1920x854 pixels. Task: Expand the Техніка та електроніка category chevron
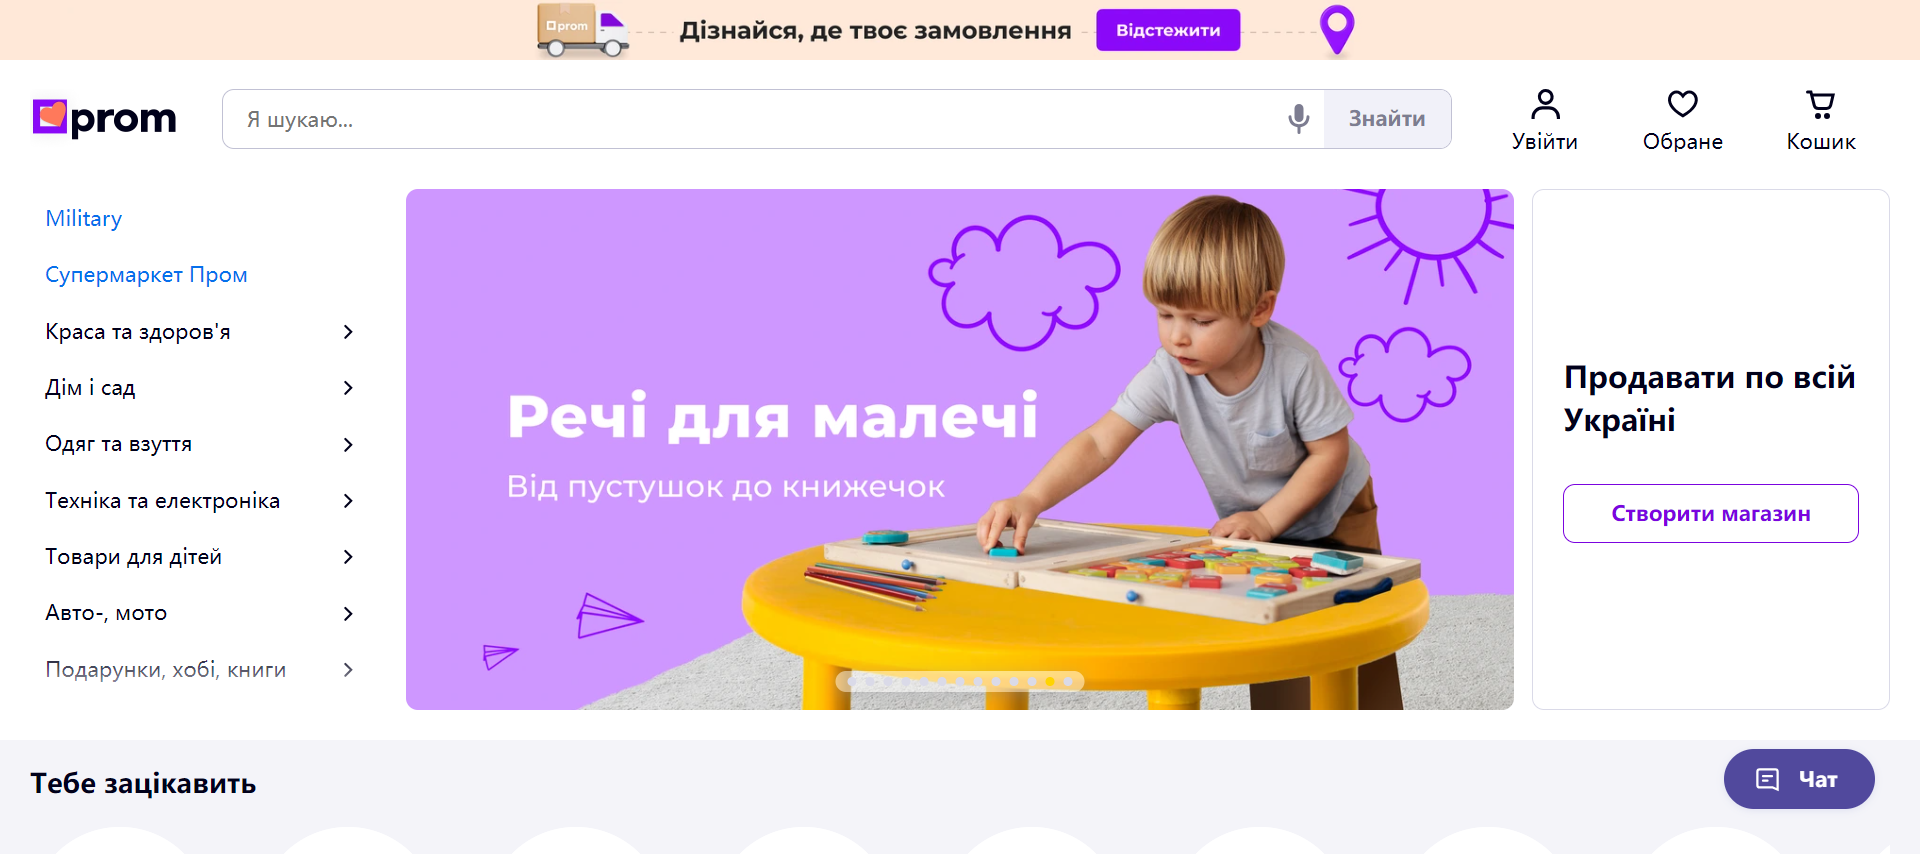tap(348, 501)
